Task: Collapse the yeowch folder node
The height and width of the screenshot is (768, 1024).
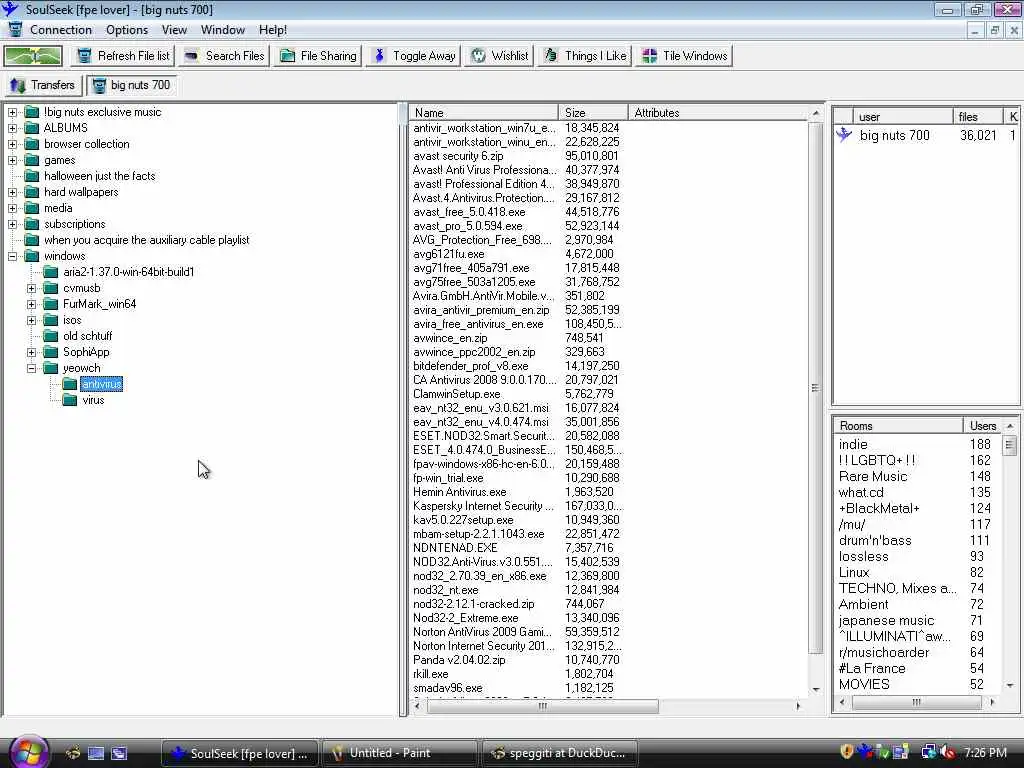Action: pos(31,368)
